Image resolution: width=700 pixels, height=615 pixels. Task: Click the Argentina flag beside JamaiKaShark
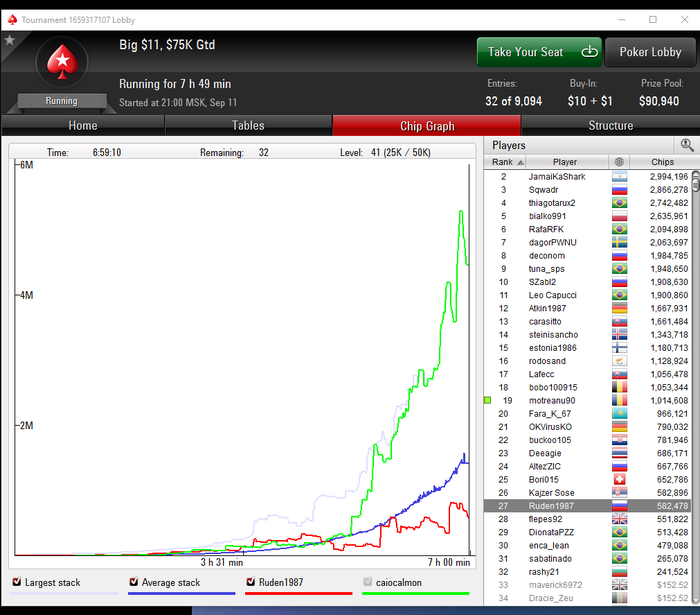point(619,177)
